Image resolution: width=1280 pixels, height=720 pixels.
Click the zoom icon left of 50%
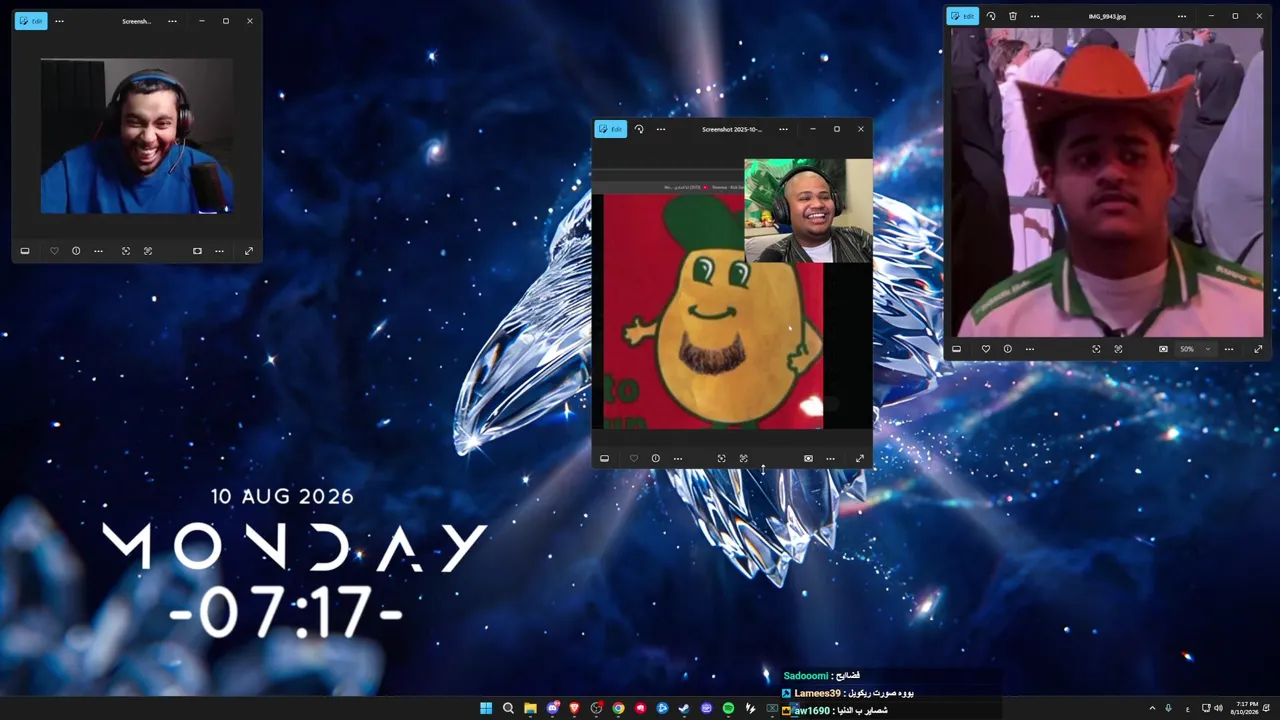[x=1163, y=349]
